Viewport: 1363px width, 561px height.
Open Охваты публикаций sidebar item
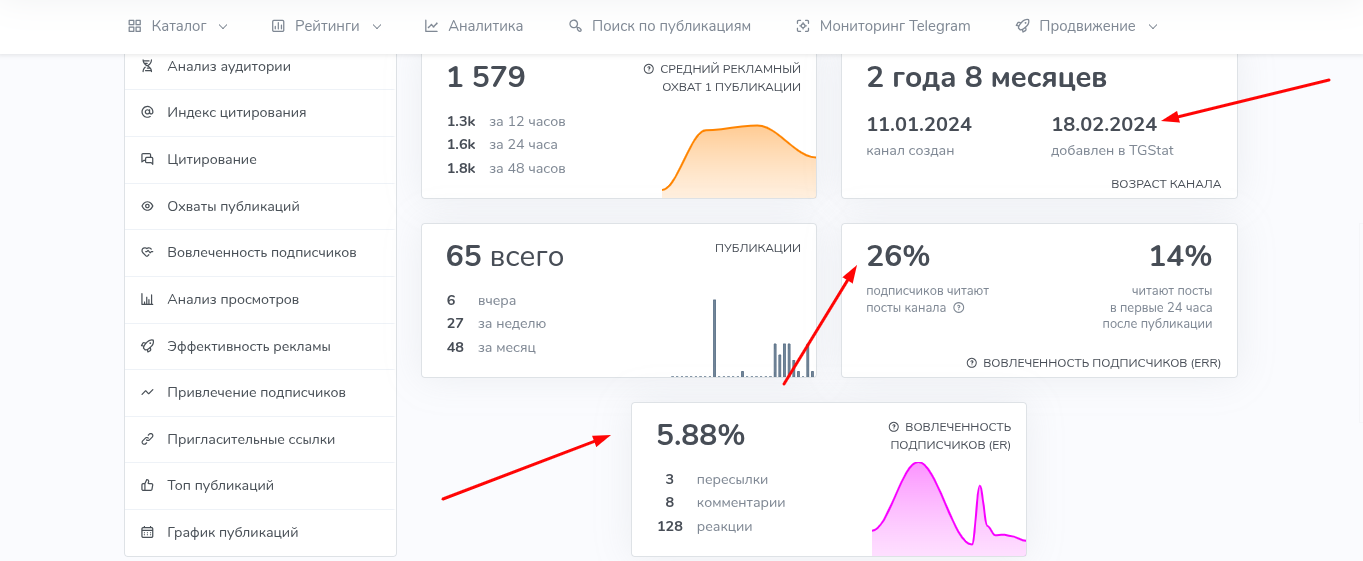coord(260,207)
